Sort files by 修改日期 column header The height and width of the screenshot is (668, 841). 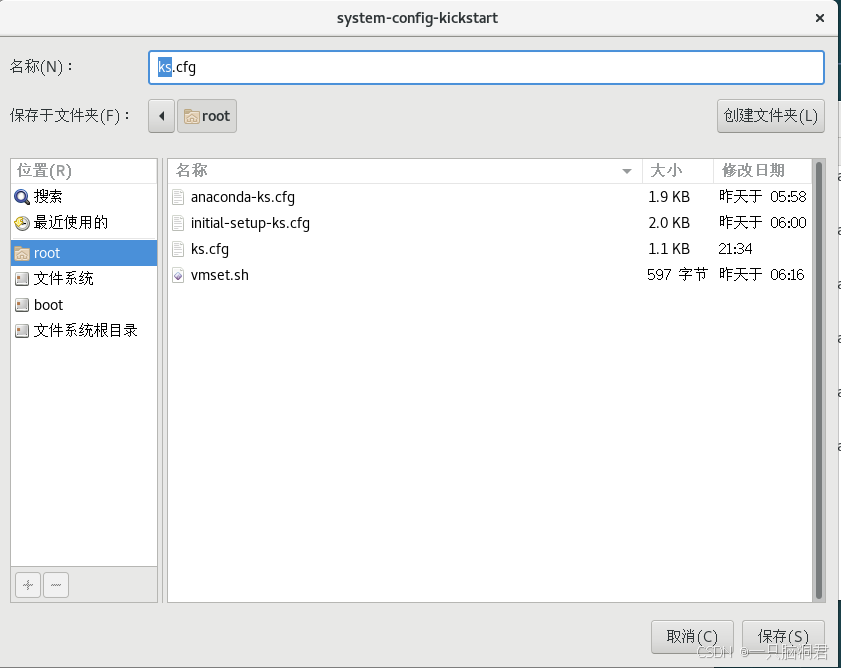pyautogui.click(x=763, y=171)
